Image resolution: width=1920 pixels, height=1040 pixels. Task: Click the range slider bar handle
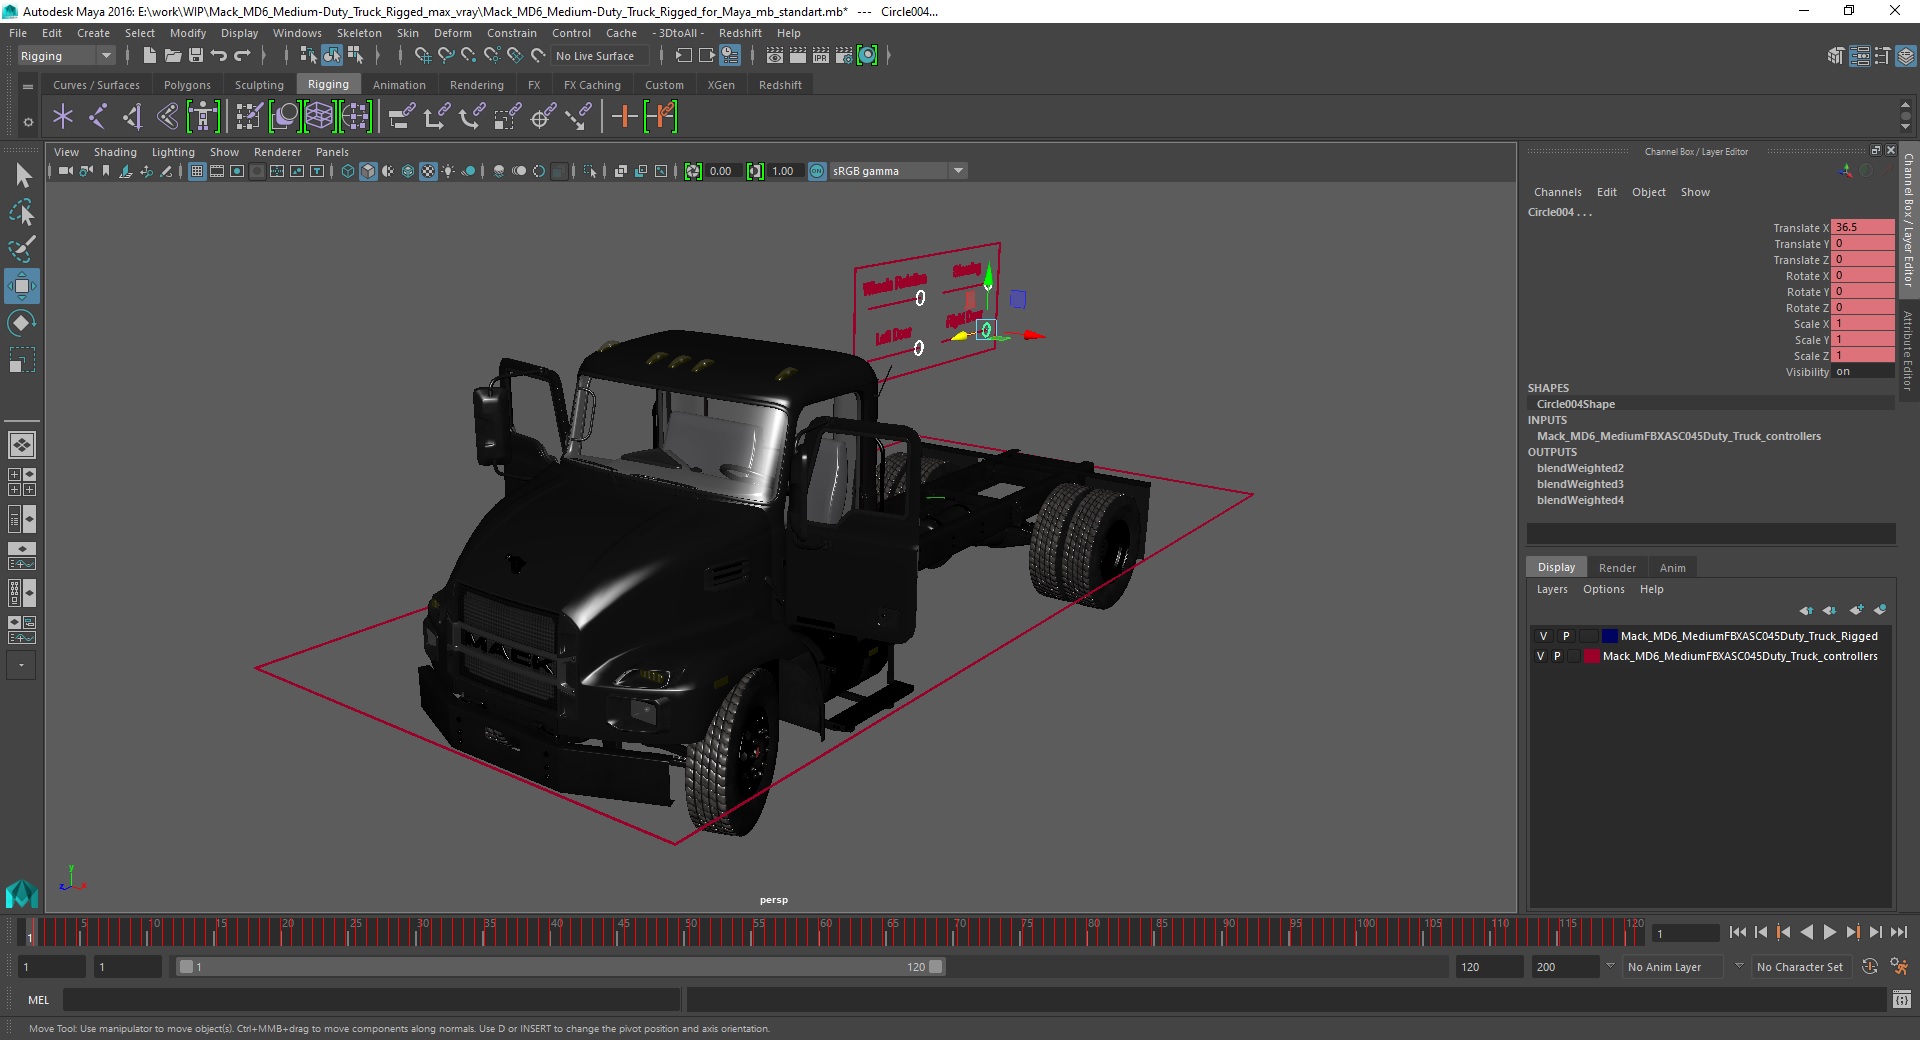tap(560, 967)
